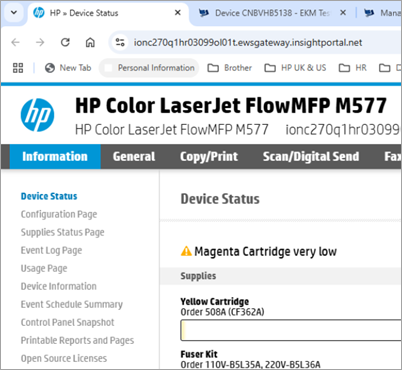
Task: Open Device Status in sidebar
Action: (49, 196)
